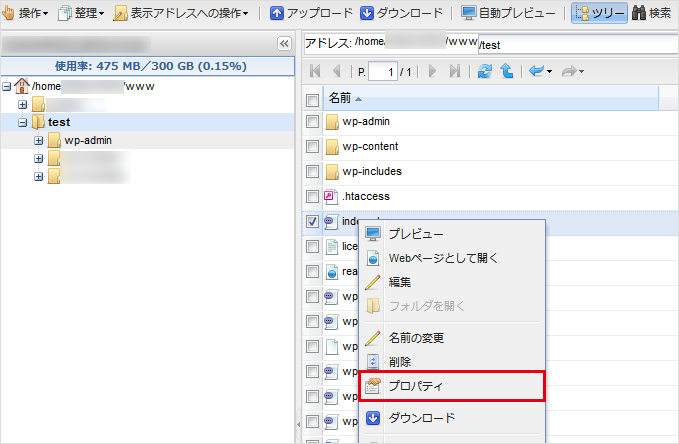Check the wp-content folder checkbox

313,147
